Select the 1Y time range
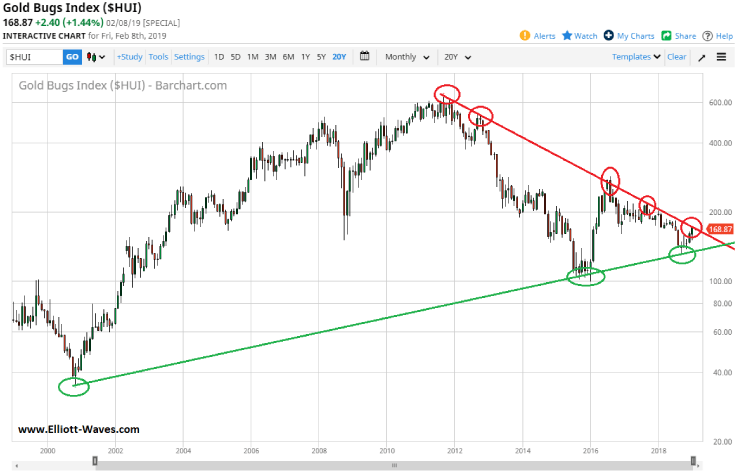Viewport: 735px width, 472px height. click(x=305, y=57)
